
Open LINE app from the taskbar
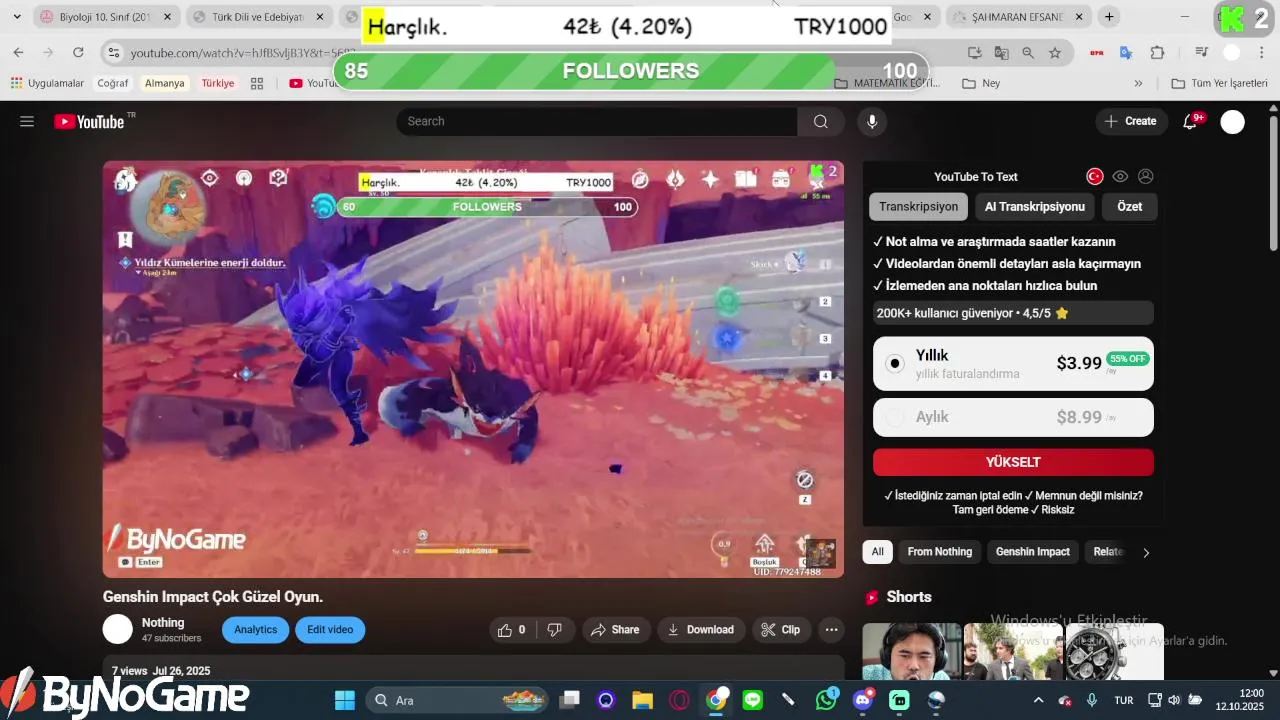click(x=753, y=700)
